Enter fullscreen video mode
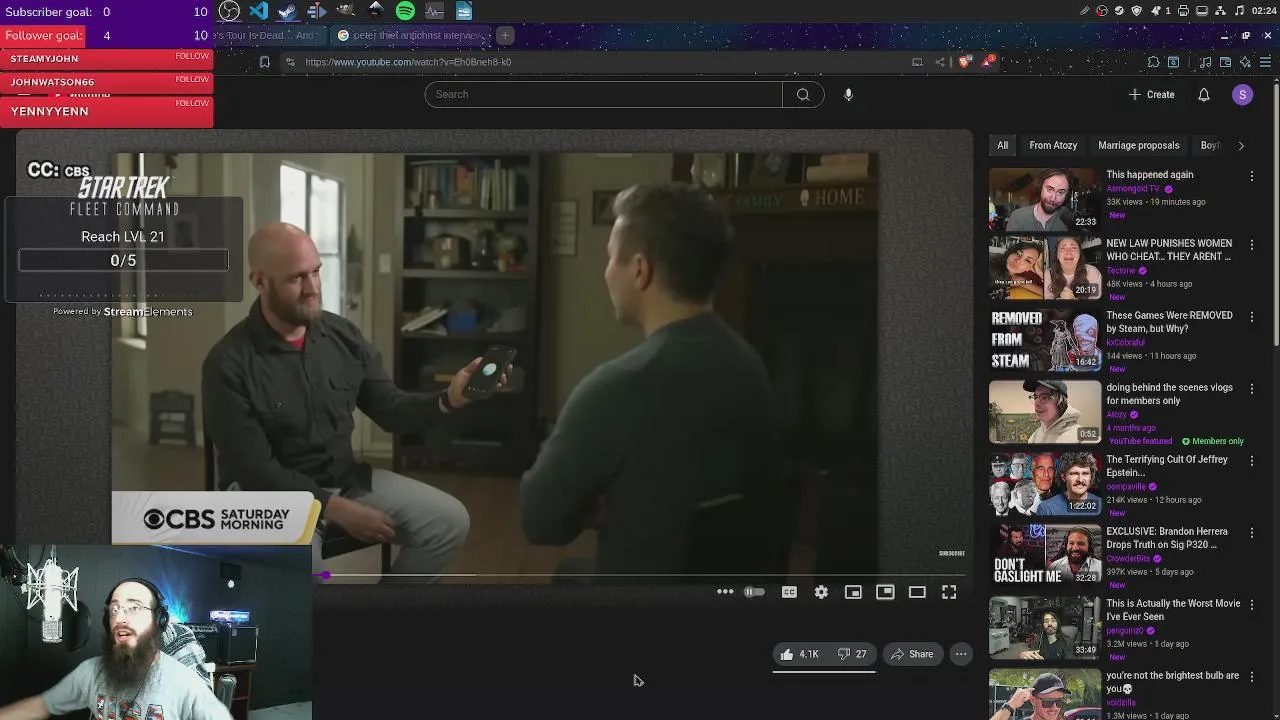The width and height of the screenshot is (1280, 720). (x=949, y=592)
